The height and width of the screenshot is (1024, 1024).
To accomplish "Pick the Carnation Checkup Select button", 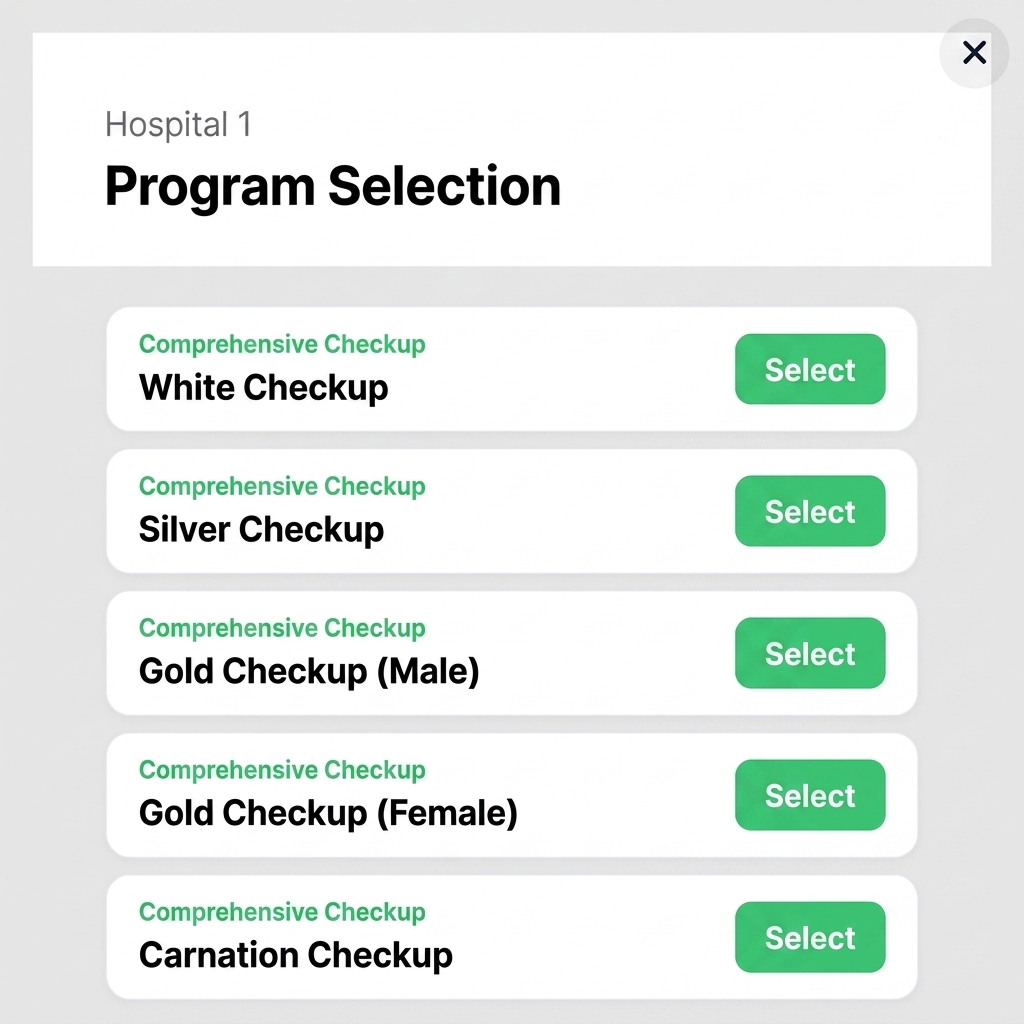I will 810,937.
